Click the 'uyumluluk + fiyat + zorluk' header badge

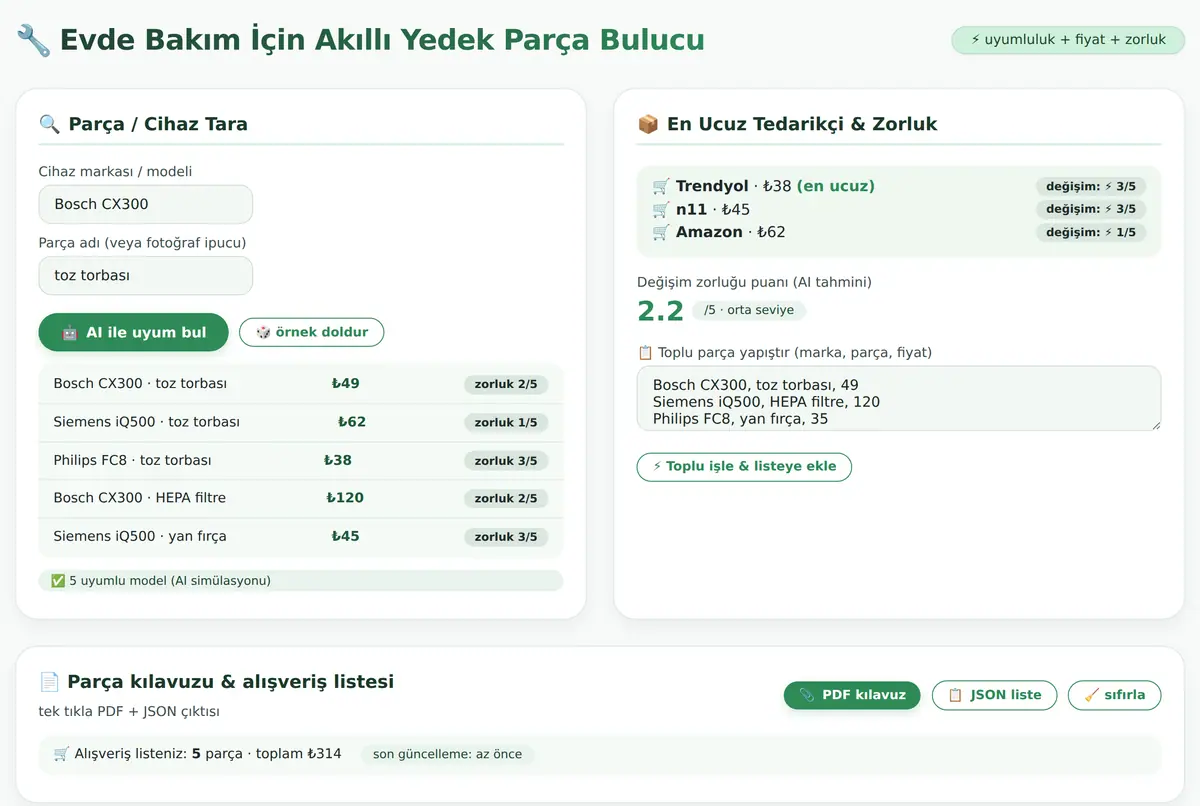click(1068, 40)
